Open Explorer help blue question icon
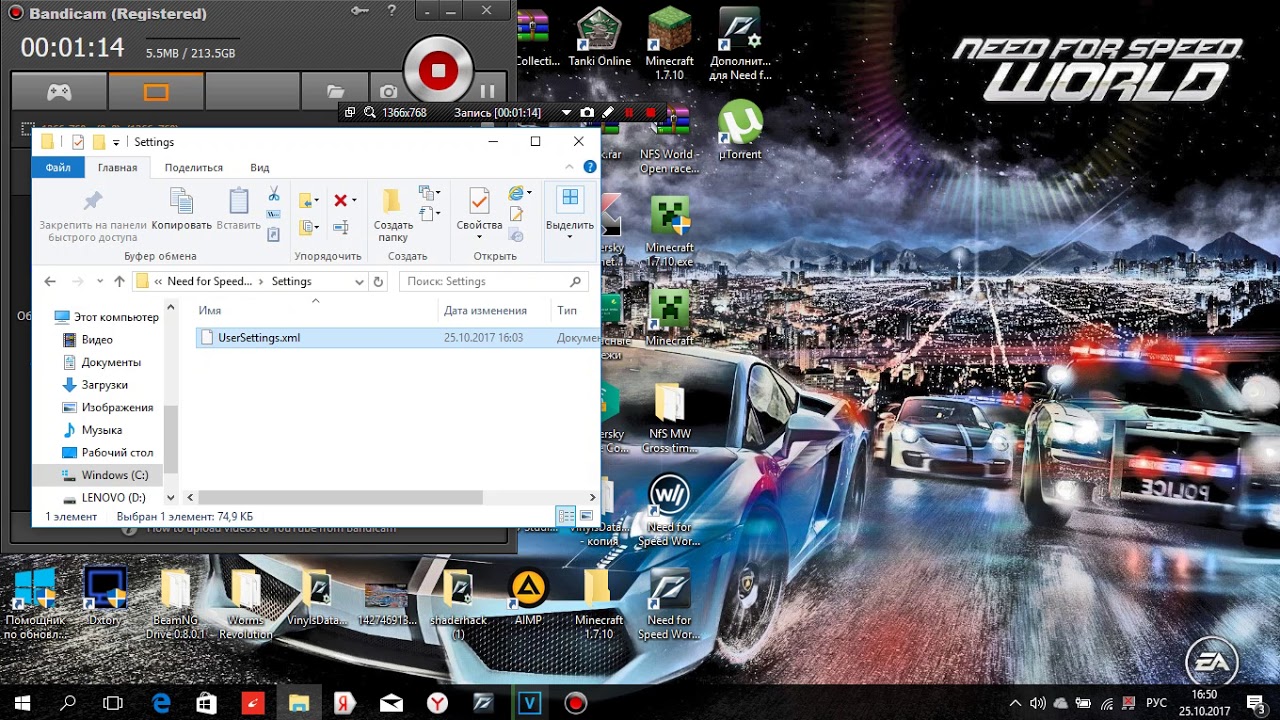Viewport: 1280px width, 720px height. pos(590,167)
